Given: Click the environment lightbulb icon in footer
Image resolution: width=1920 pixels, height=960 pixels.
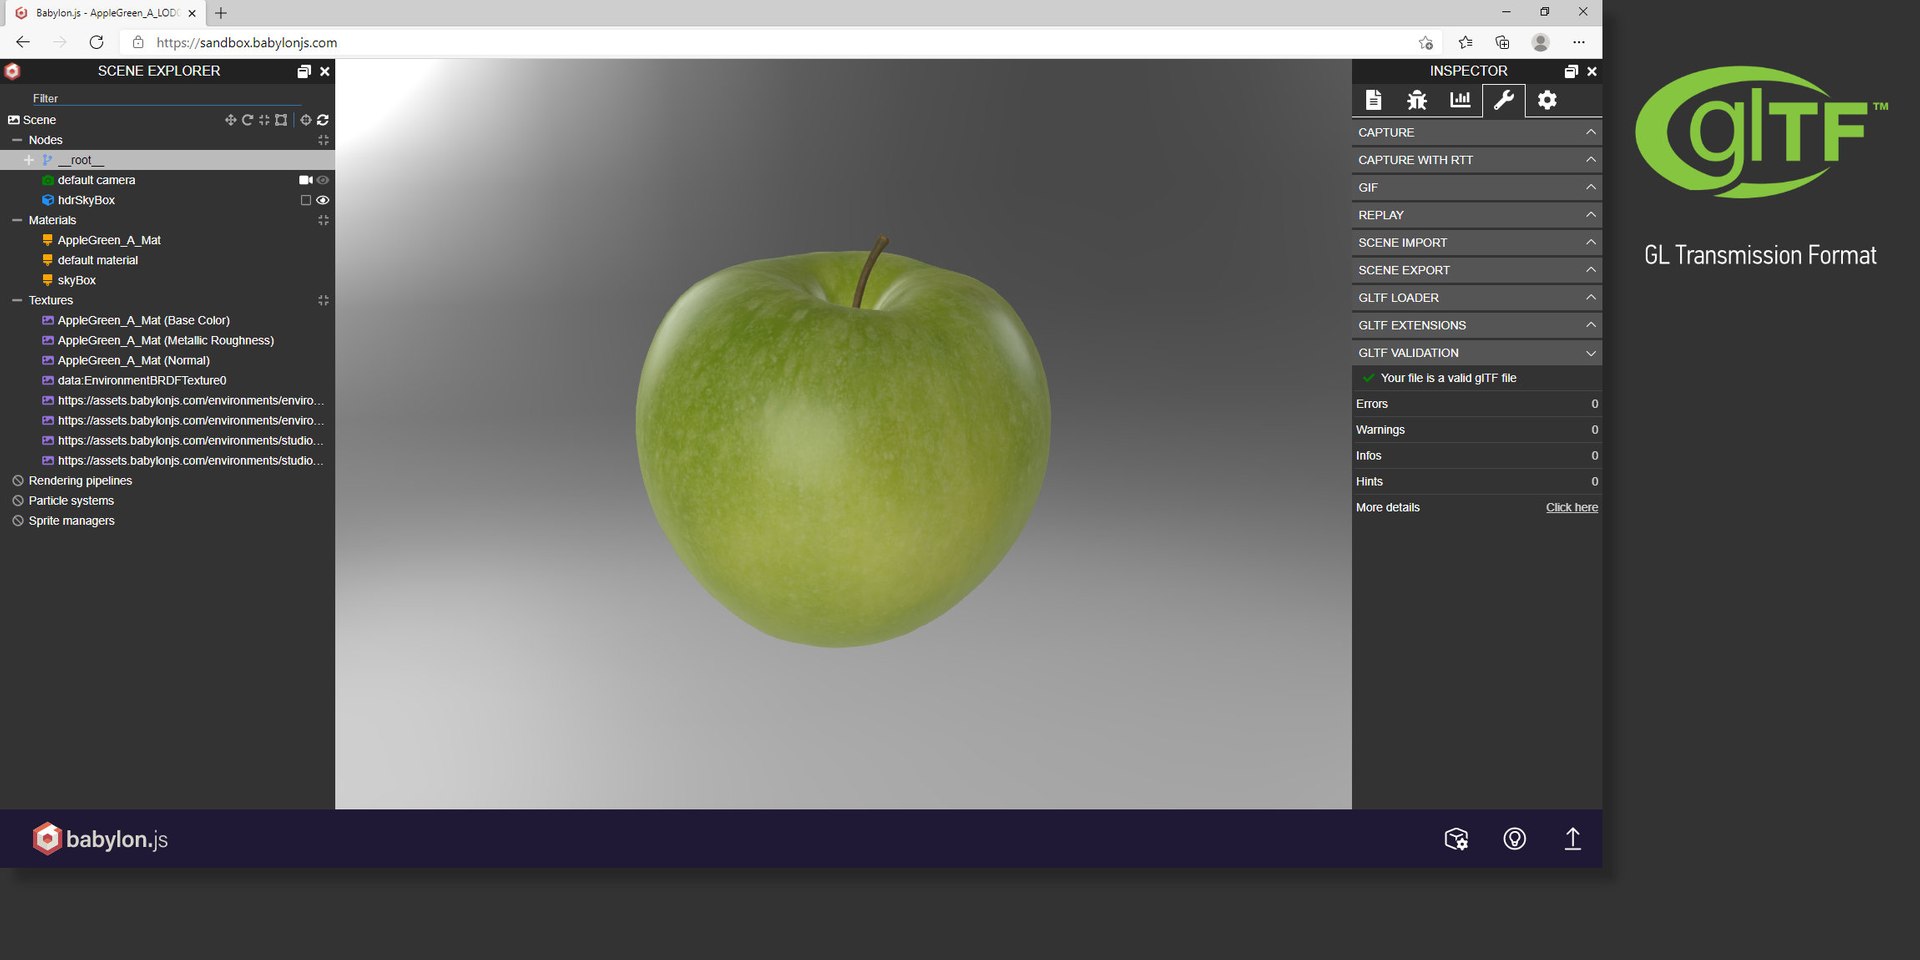Looking at the screenshot, I should tap(1515, 839).
